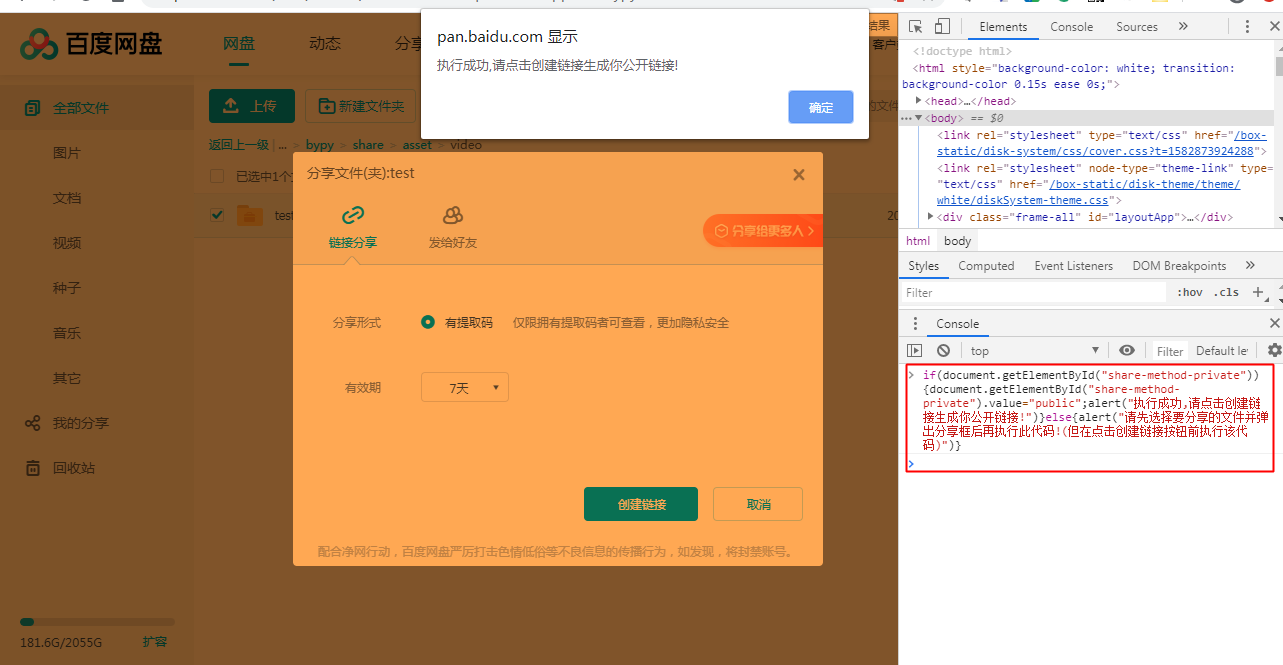Viewport: 1283px width, 665px height.
Task: Click the 分享给更多人 orange banner
Action: pos(763,231)
